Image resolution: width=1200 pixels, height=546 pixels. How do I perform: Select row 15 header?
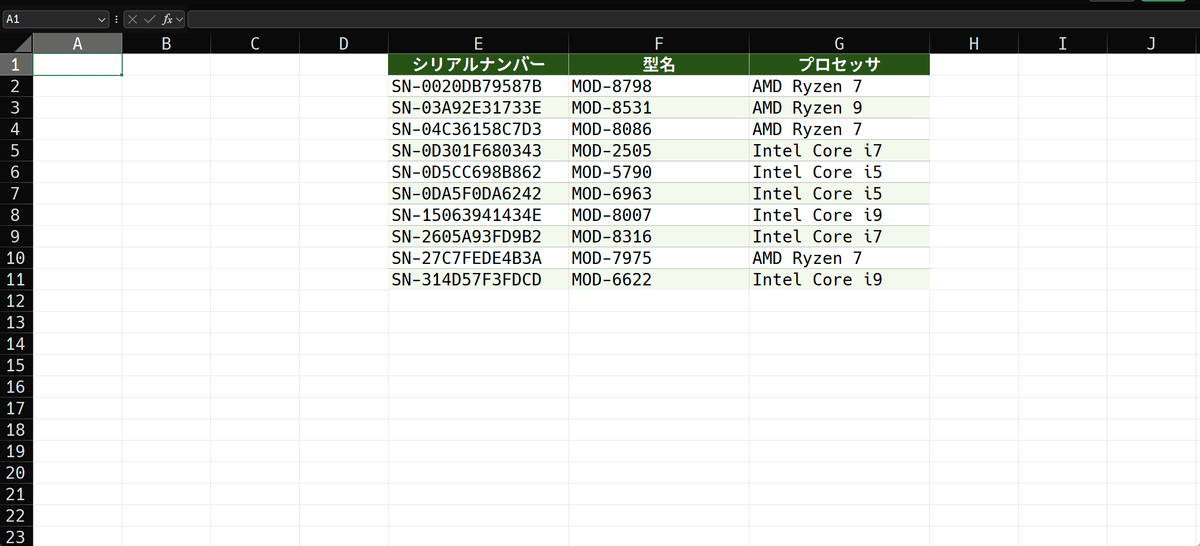16,366
